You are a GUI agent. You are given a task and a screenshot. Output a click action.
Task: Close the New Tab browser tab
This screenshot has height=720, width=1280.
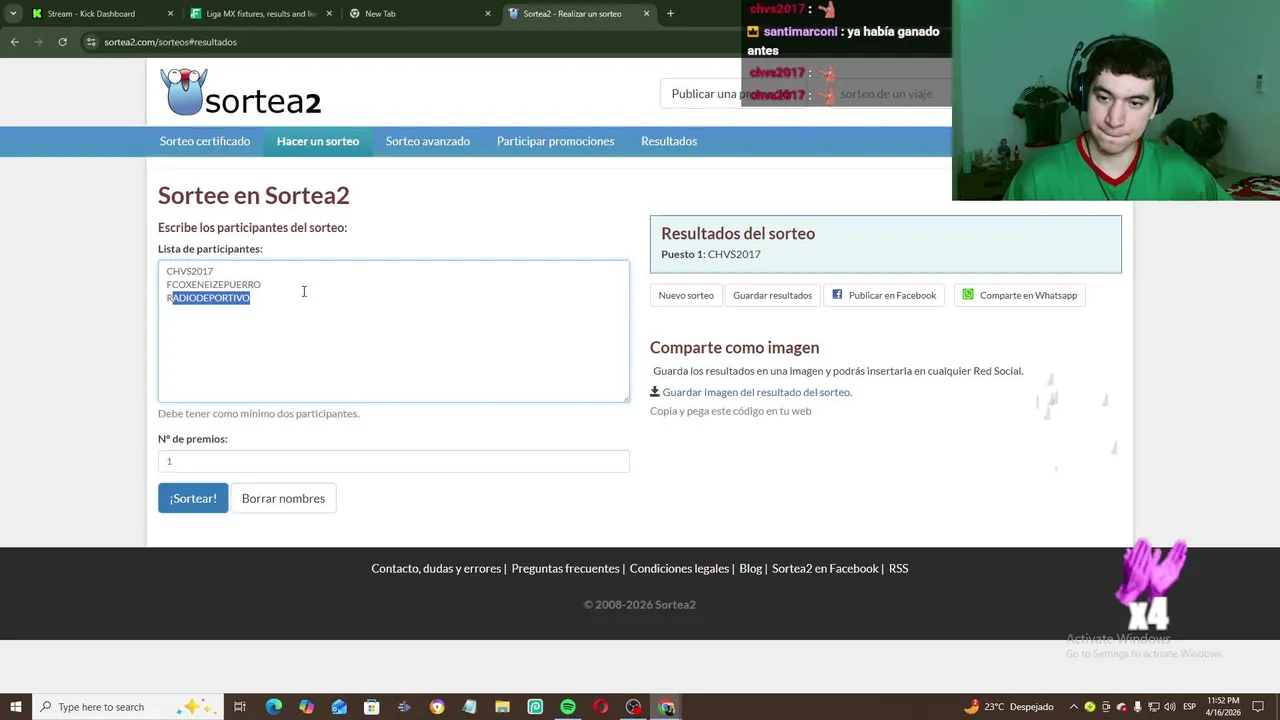click(x=488, y=14)
